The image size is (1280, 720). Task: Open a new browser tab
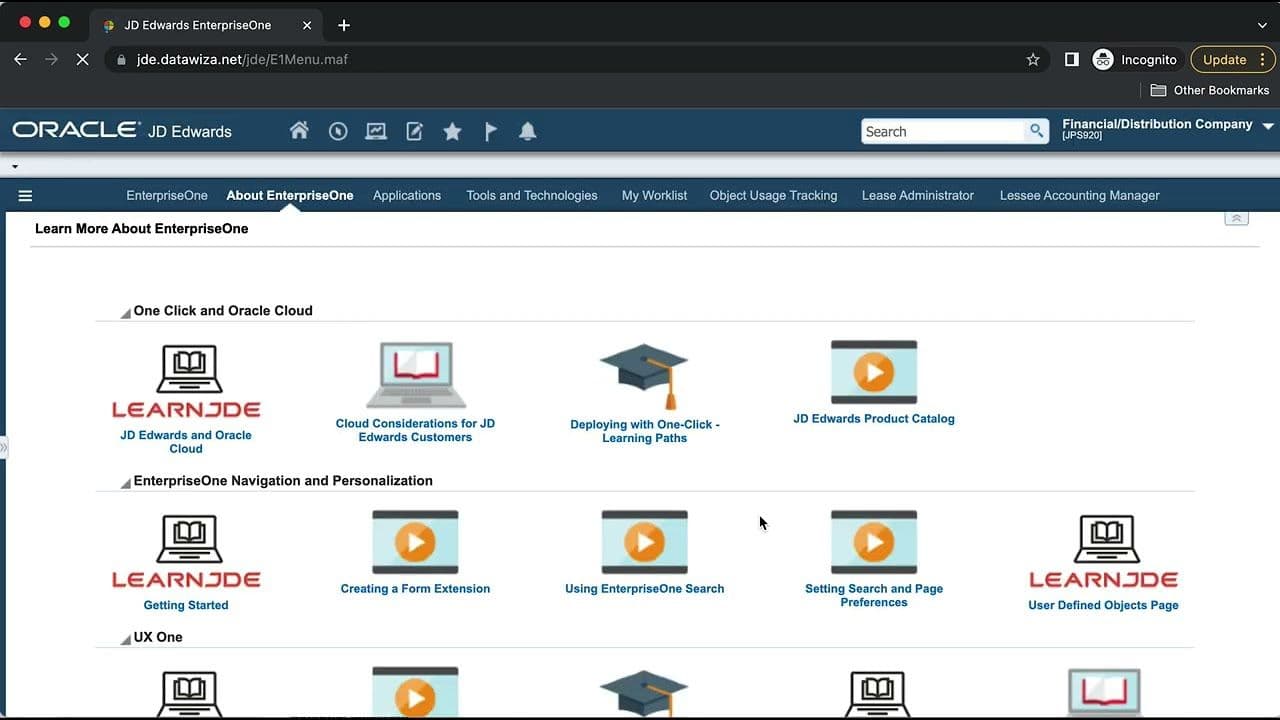point(344,25)
